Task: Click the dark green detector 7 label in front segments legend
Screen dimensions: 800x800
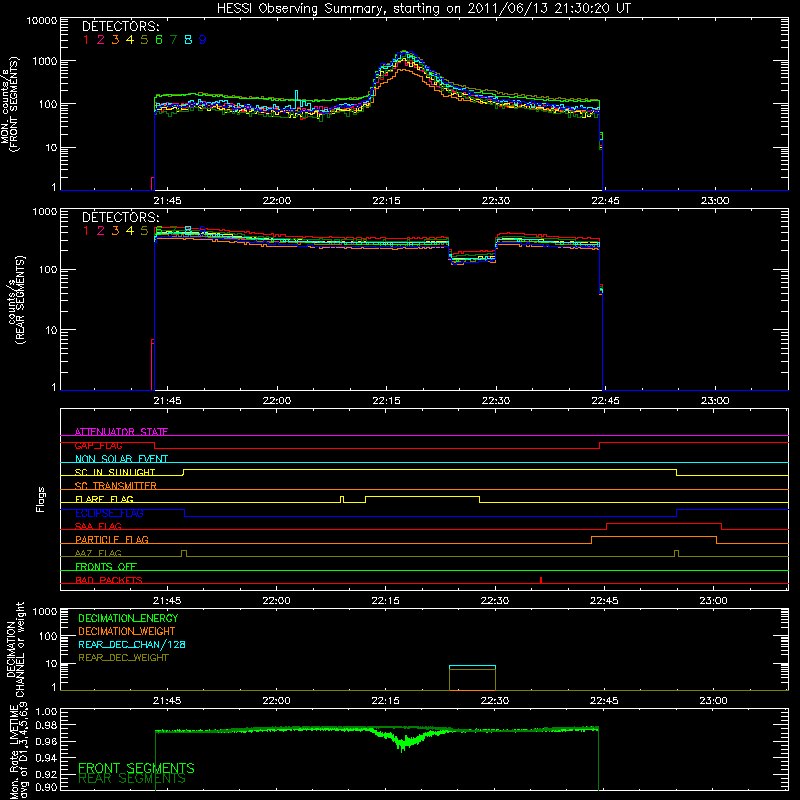Action: click(173, 40)
